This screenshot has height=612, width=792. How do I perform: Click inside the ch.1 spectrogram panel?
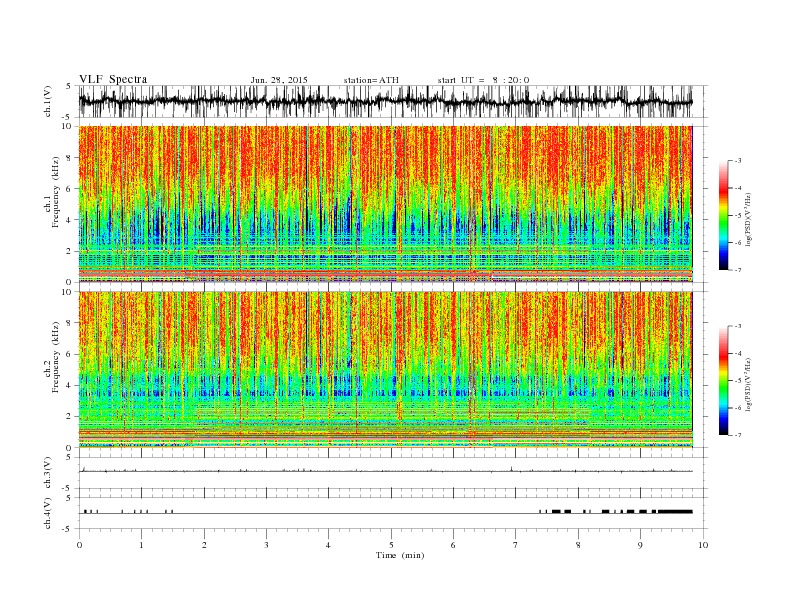[x=385, y=204]
